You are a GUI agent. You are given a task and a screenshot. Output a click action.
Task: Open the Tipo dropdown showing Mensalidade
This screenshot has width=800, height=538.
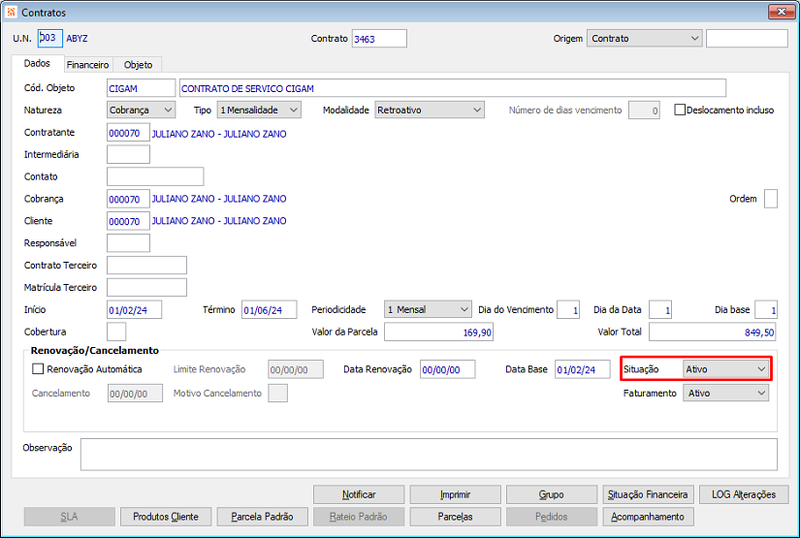click(259, 110)
